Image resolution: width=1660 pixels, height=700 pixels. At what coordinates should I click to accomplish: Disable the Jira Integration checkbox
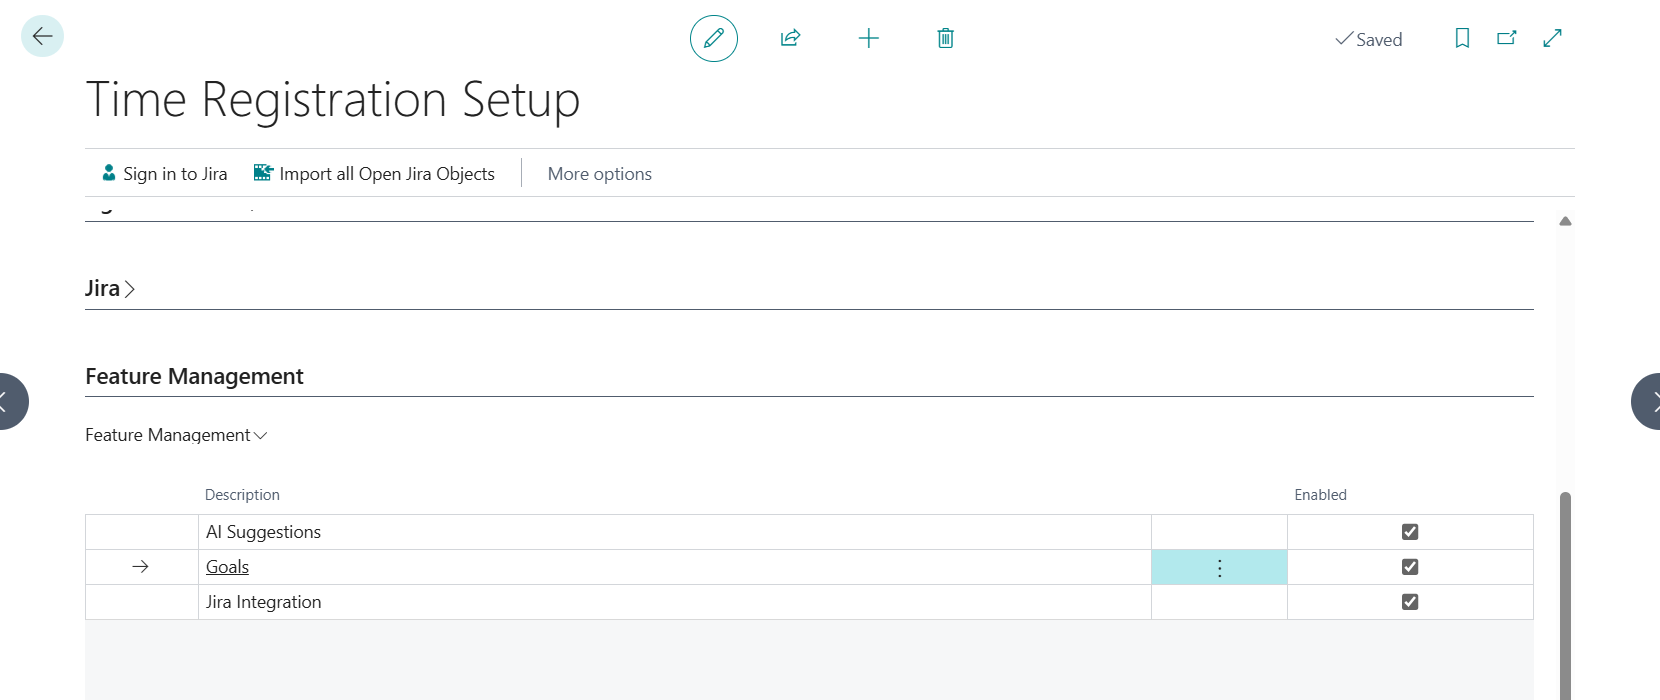click(x=1410, y=602)
